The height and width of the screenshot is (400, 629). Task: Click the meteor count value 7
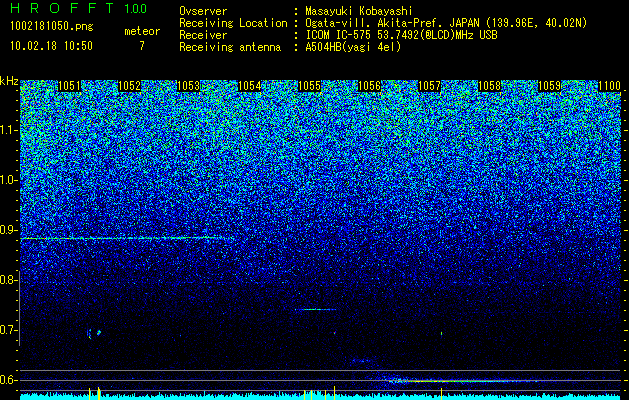142,46
